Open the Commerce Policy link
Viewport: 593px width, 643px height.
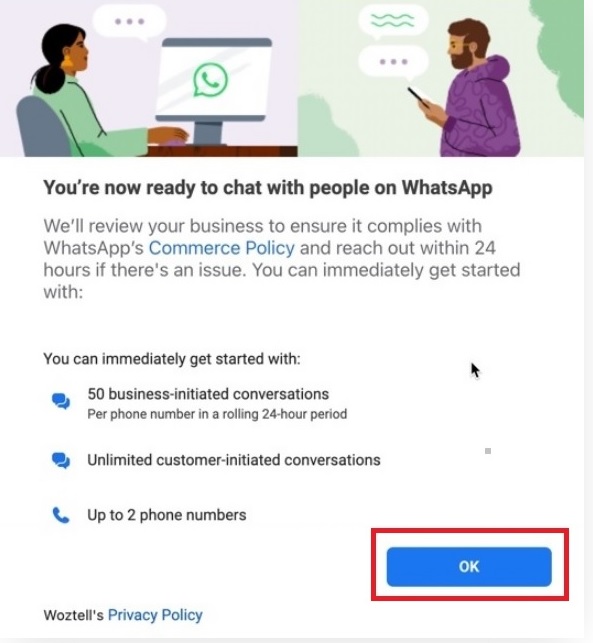(221, 248)
